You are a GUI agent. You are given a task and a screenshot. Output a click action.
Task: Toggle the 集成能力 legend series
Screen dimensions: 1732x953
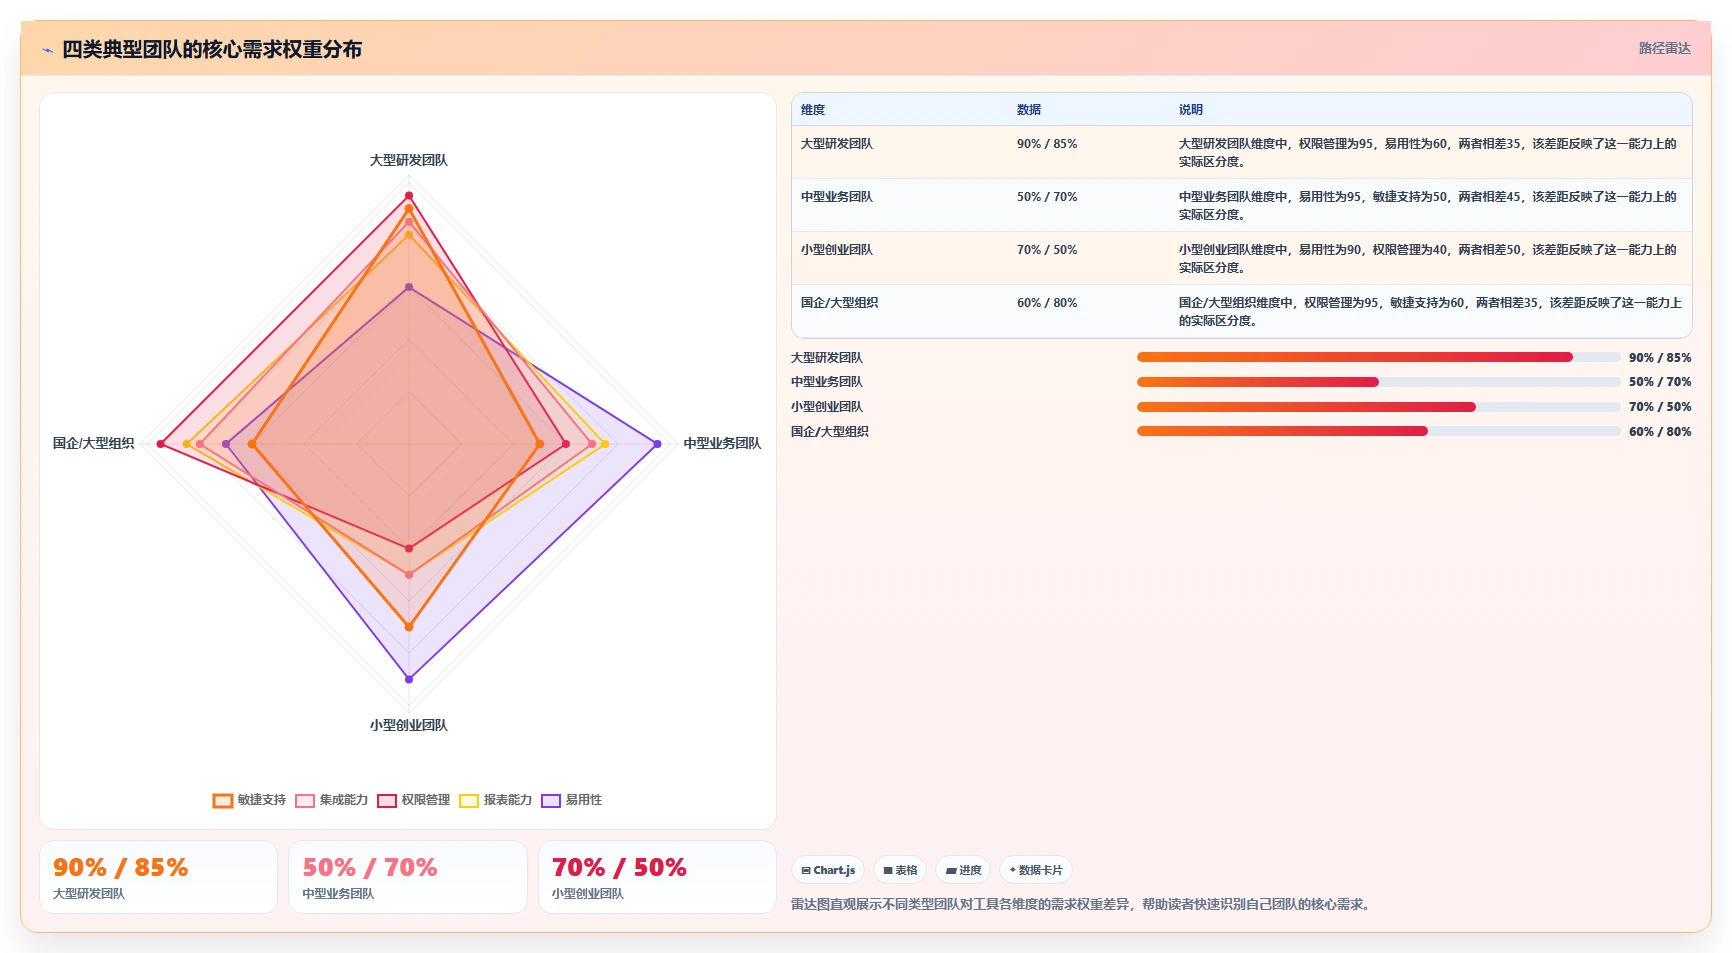pyautogui.click(x=332, y=800)
